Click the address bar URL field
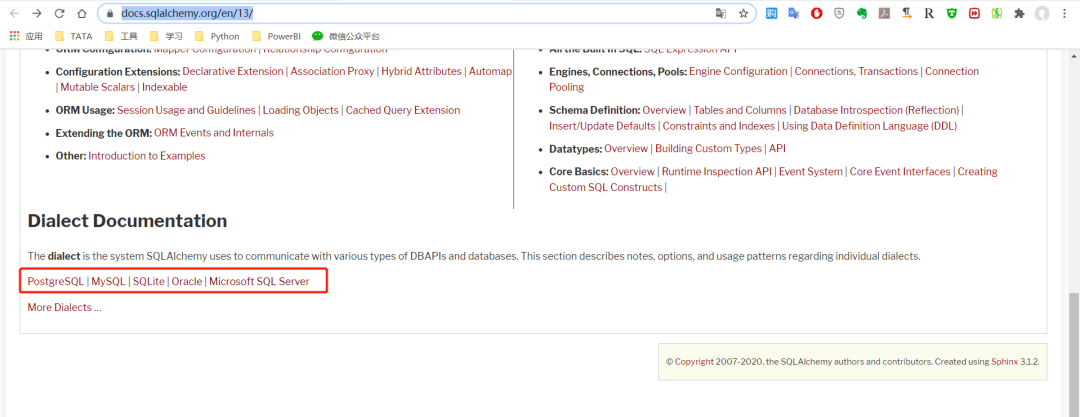This screenshot has width=1080, height=417. (x=400, y=14)
